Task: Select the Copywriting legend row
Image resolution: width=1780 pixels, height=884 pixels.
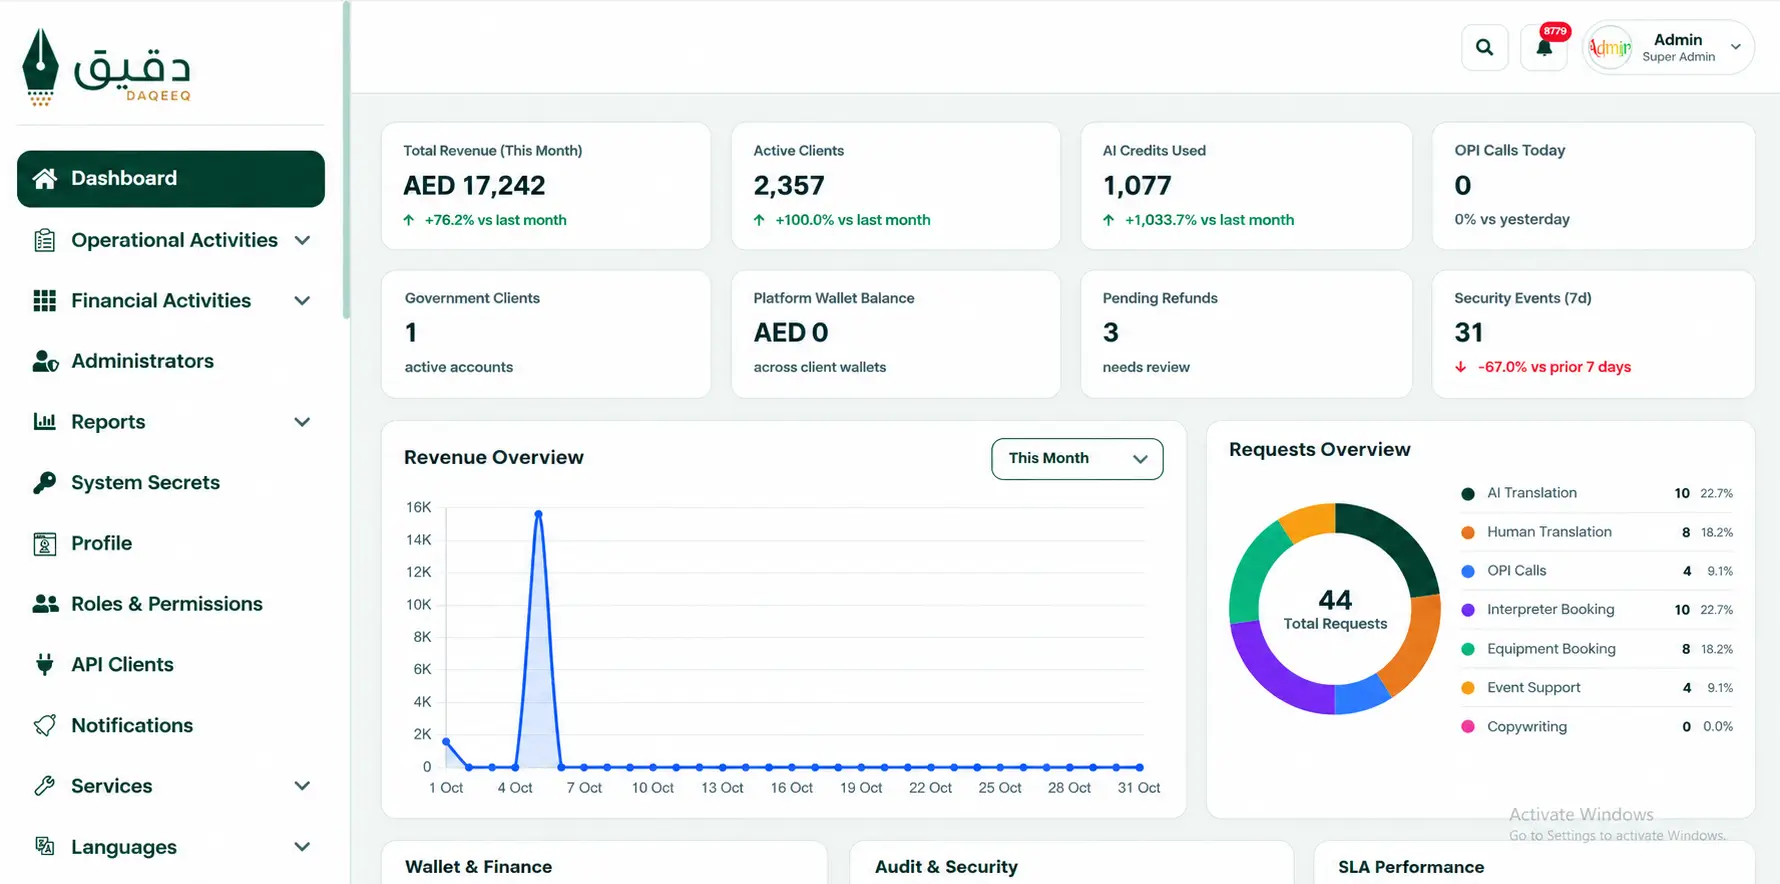Action: coord(1597,727)
